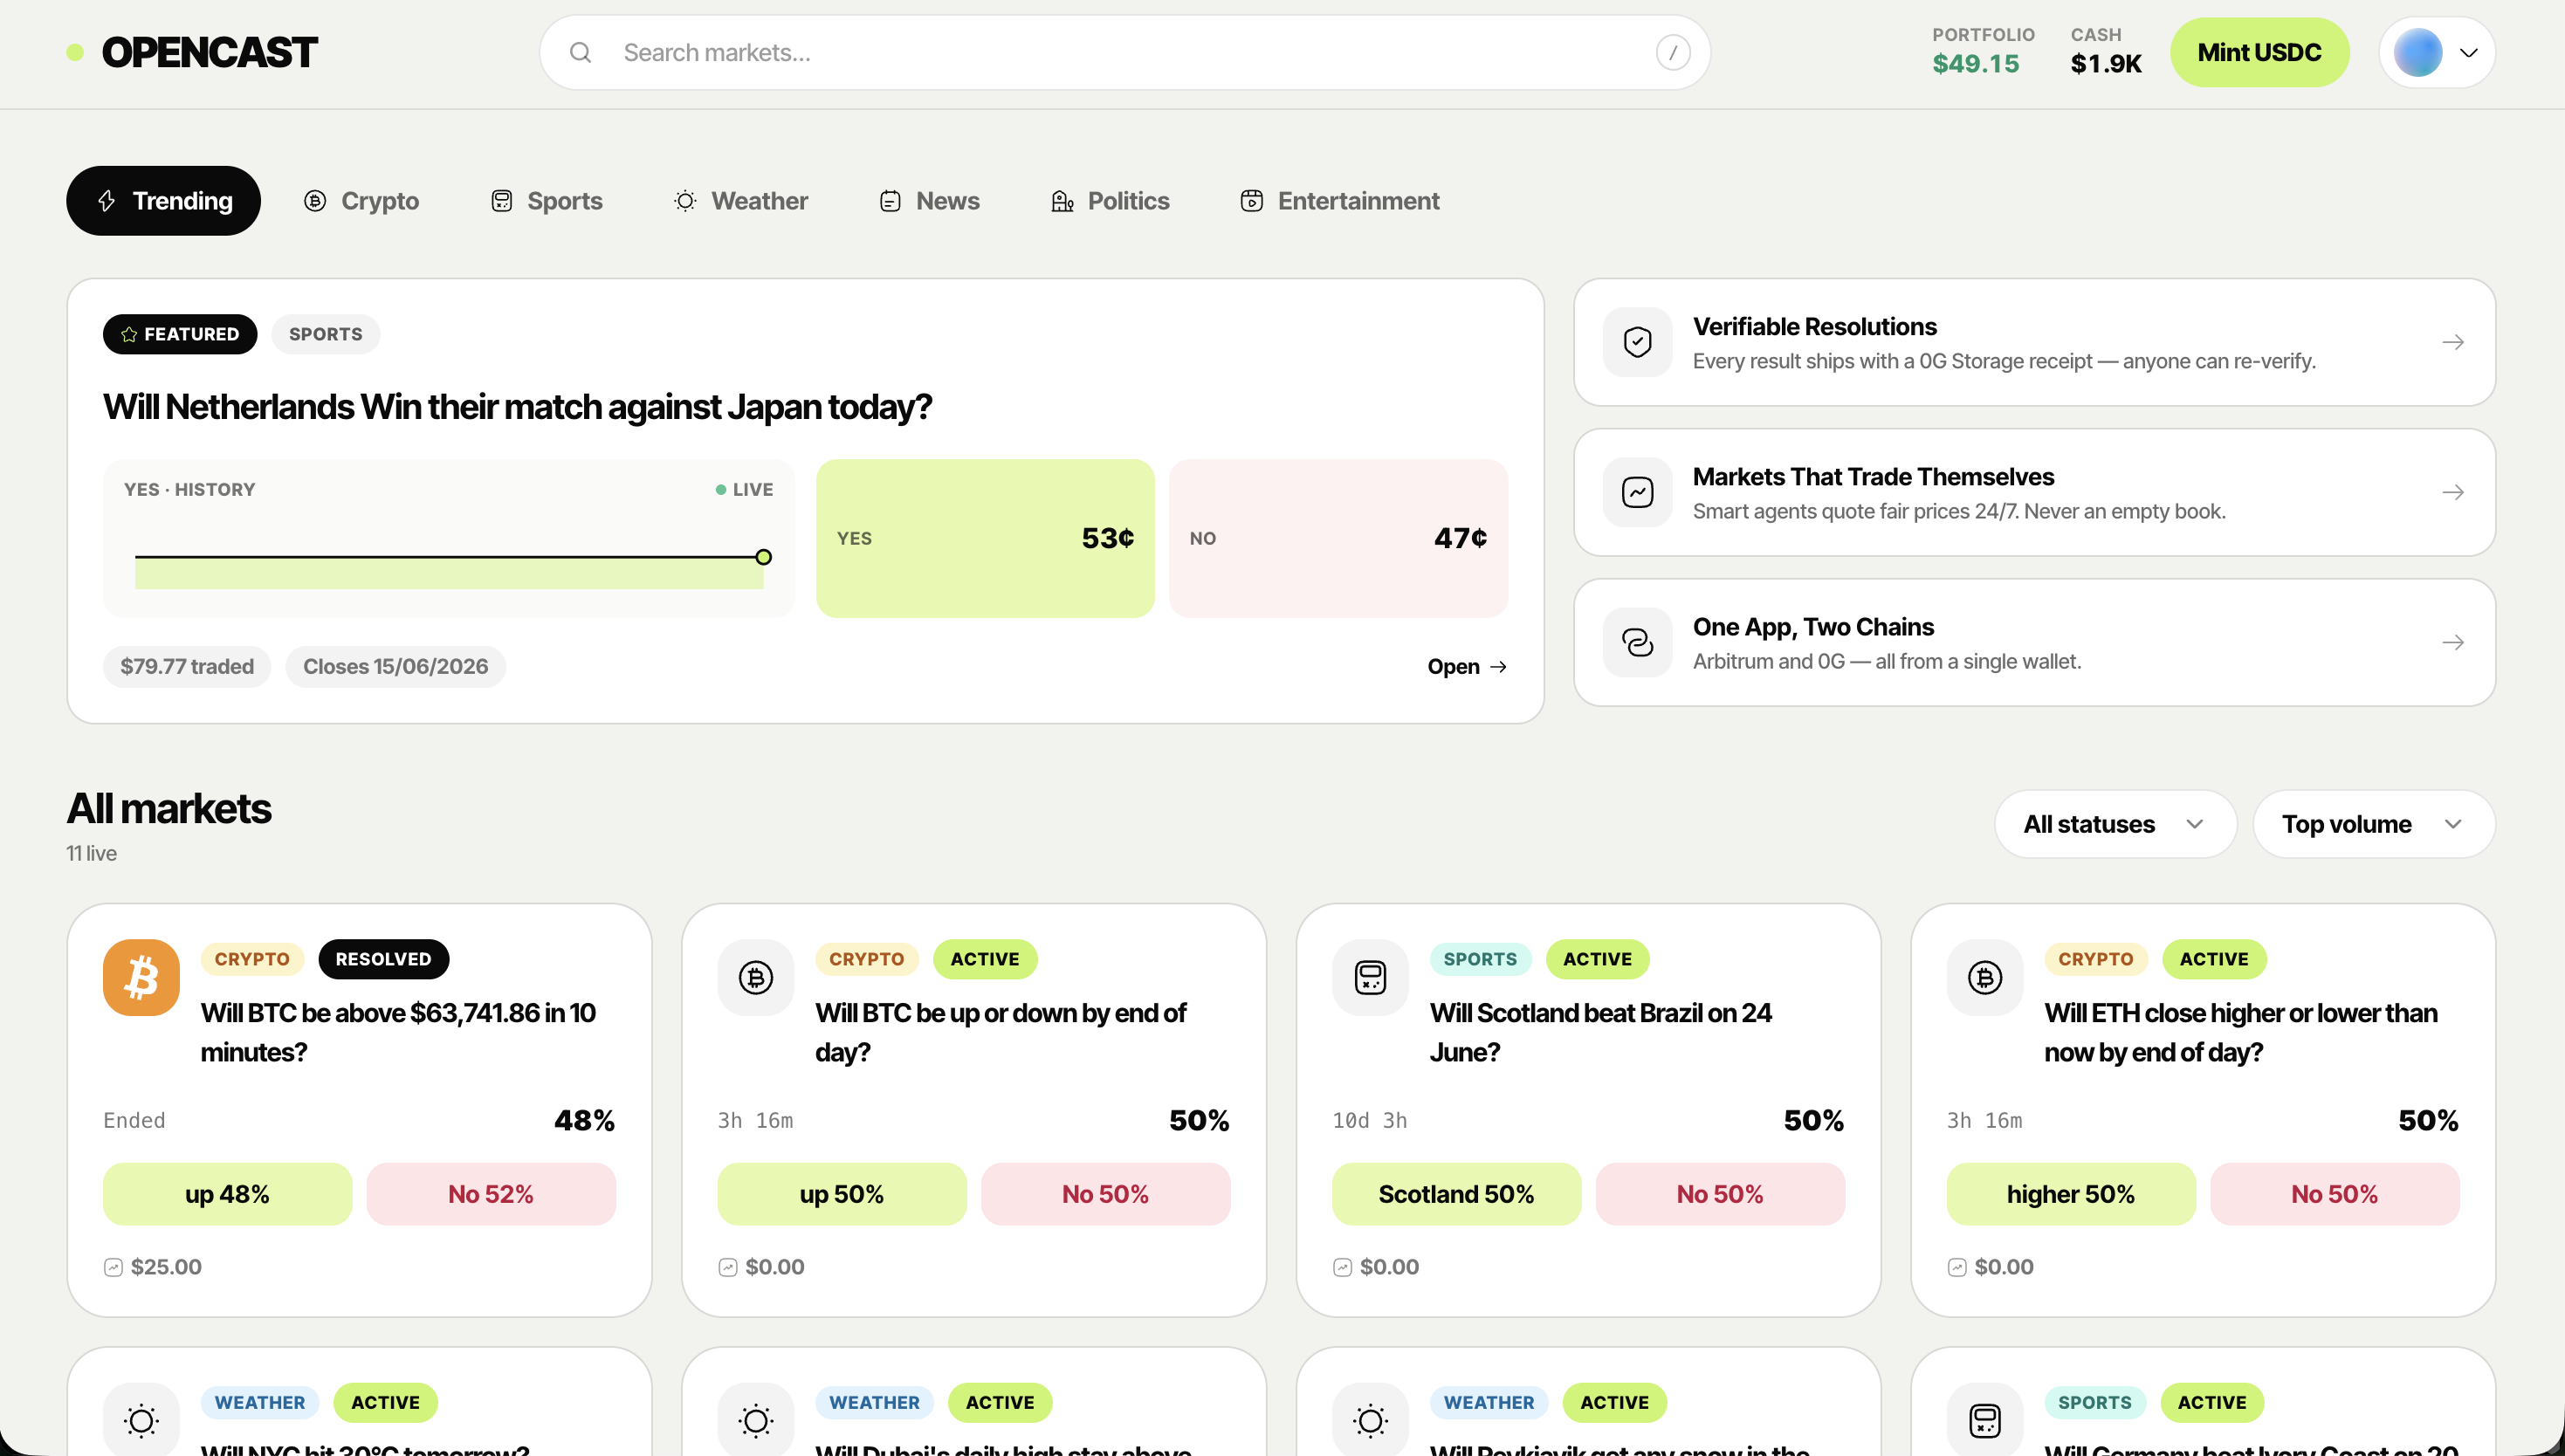Click the live point on the YES history chart
This screenshot has height=1456, width=2565.
[x=763, y=557]
